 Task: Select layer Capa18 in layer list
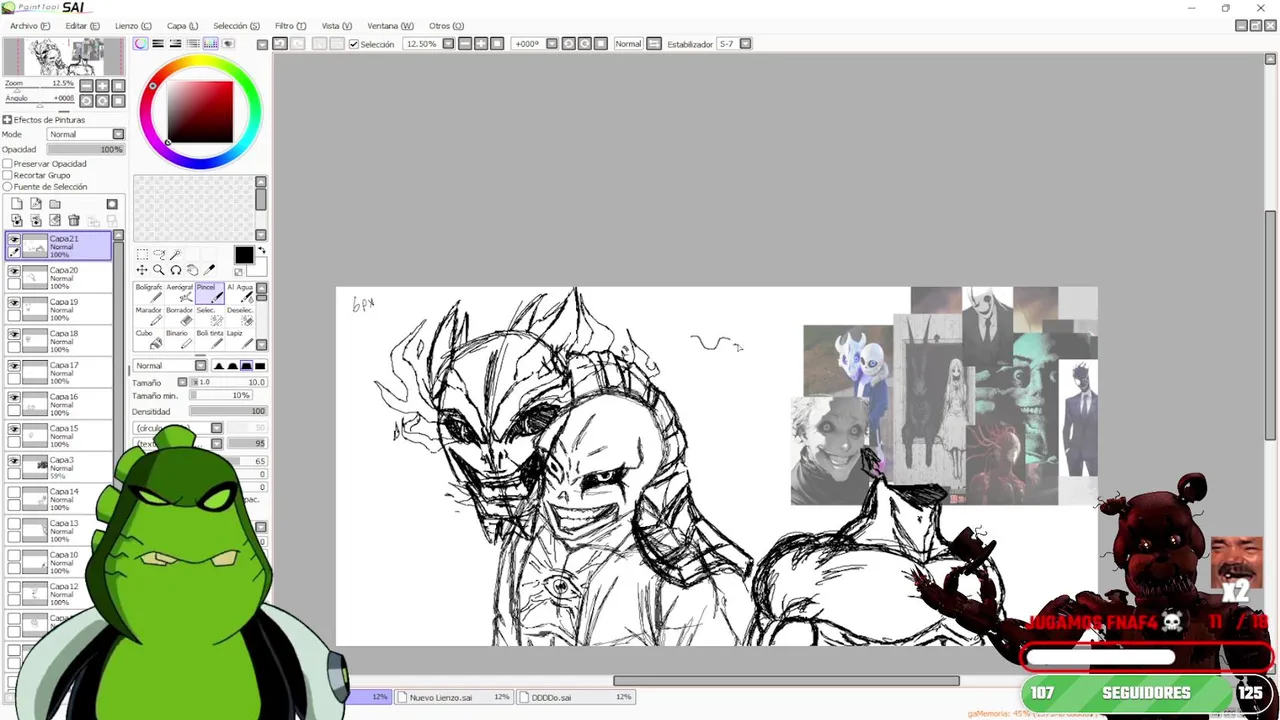tap(58, 341)
